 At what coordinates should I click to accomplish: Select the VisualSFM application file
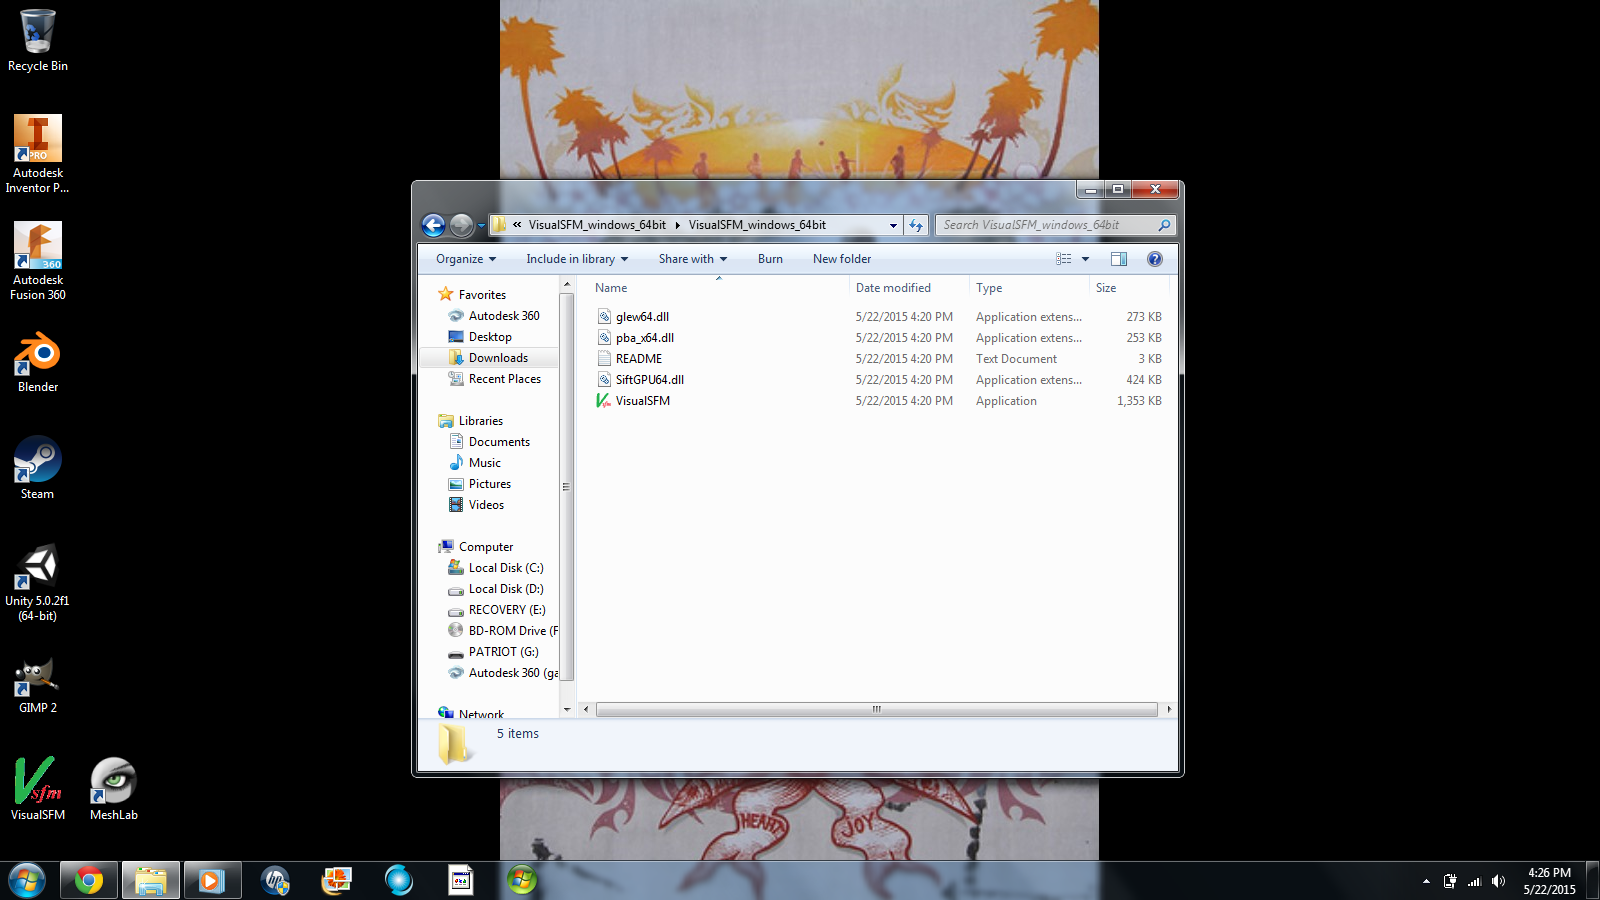point(643,401)
